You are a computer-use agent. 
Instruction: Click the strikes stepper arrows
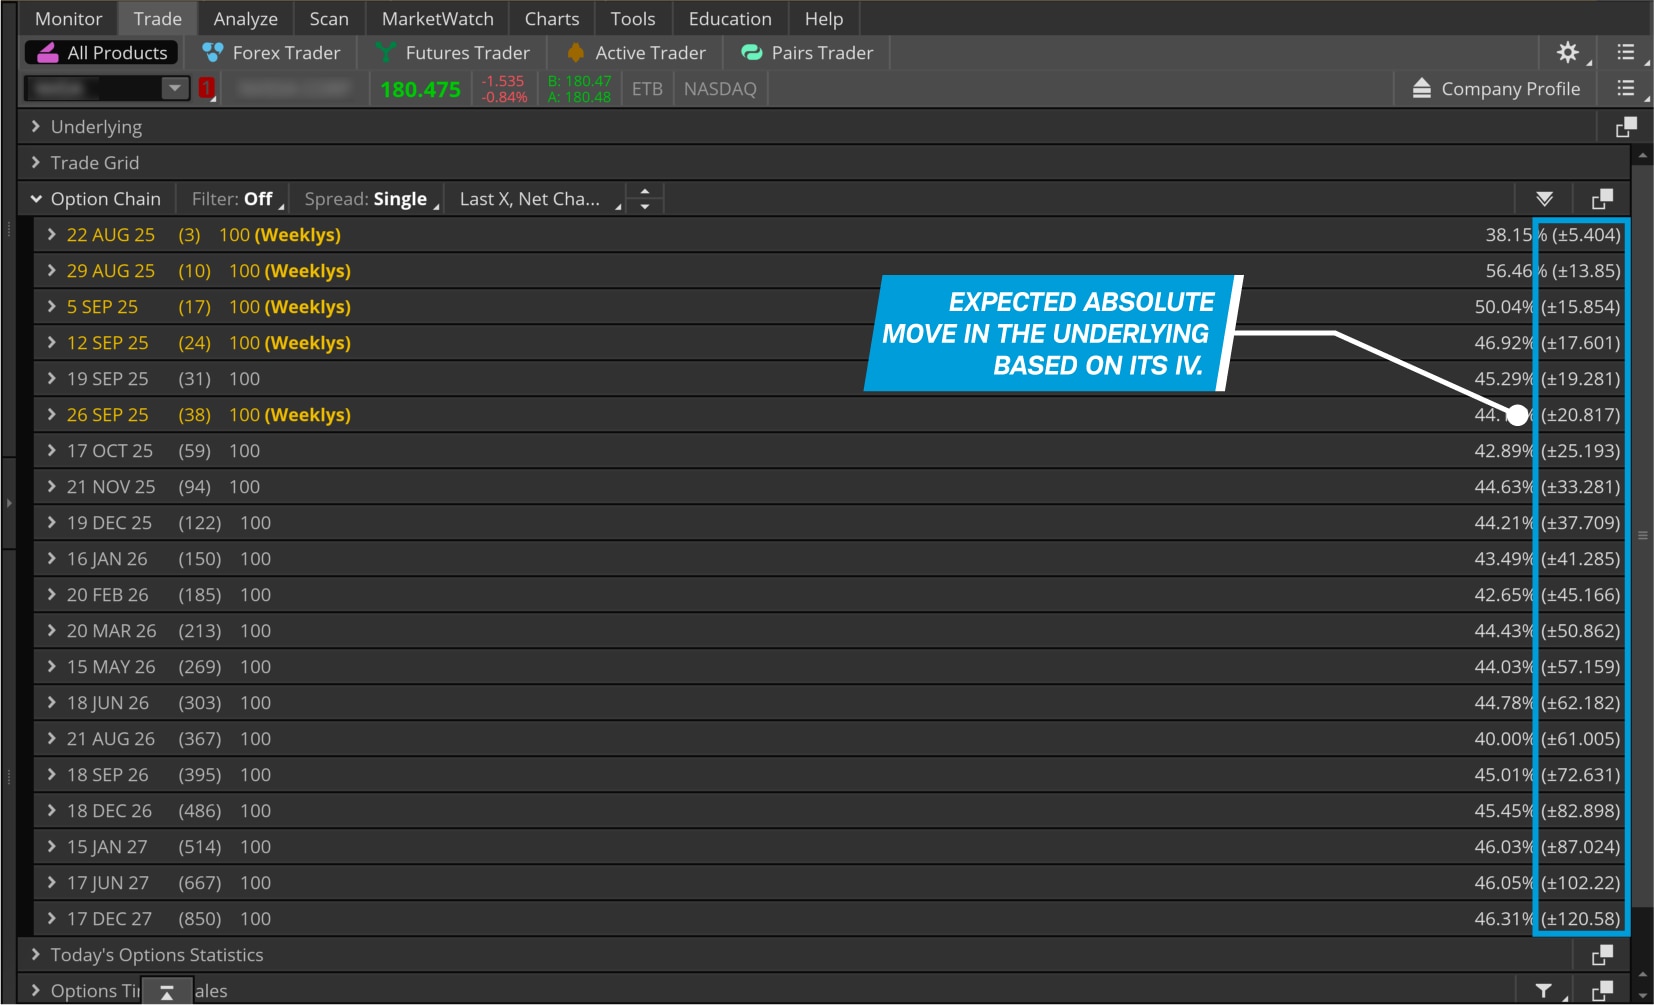pos(645,199)
